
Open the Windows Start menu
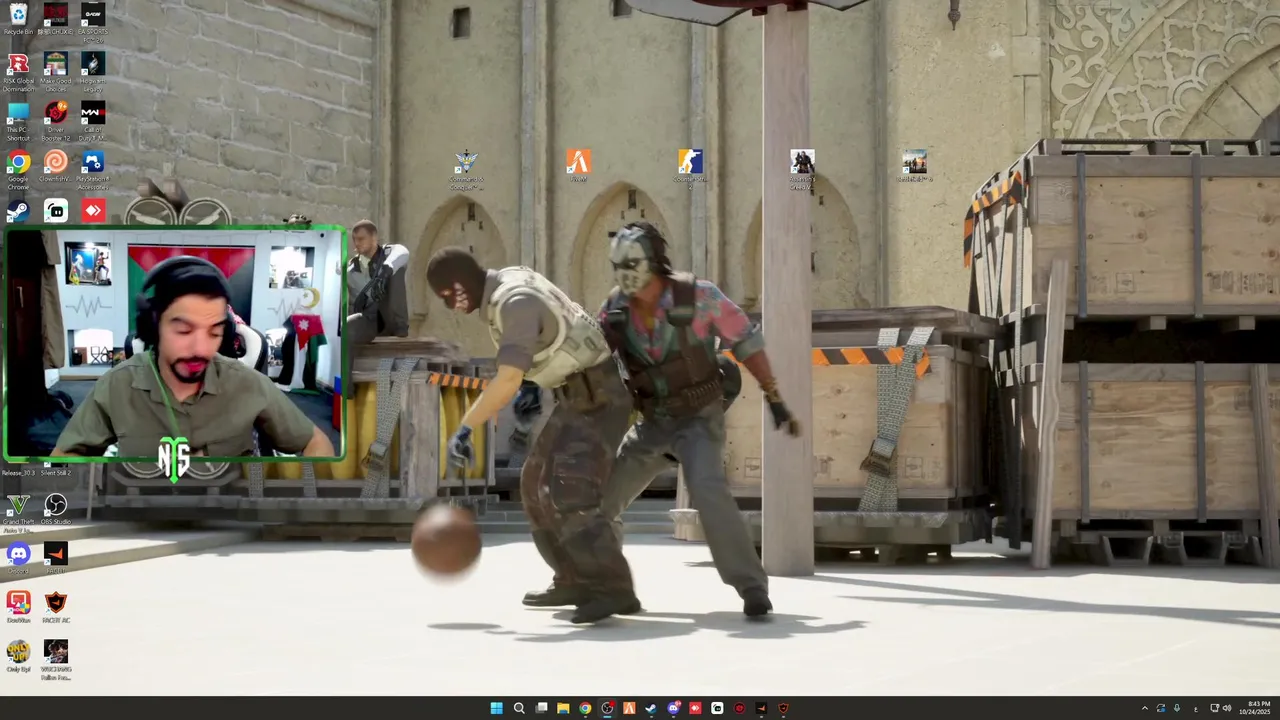click(x=497, y=708)
